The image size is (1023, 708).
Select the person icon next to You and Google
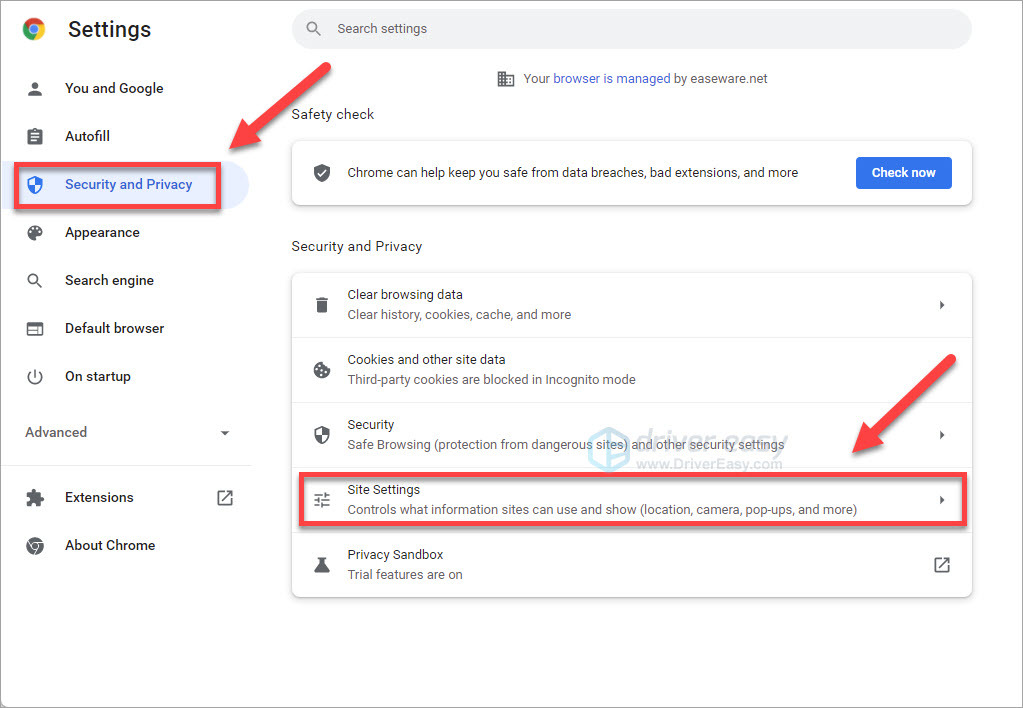35,88
